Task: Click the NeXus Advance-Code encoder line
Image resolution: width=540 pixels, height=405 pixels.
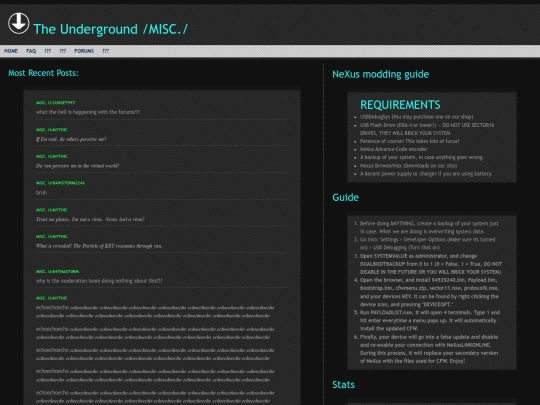Action: (x=394, y=149)
